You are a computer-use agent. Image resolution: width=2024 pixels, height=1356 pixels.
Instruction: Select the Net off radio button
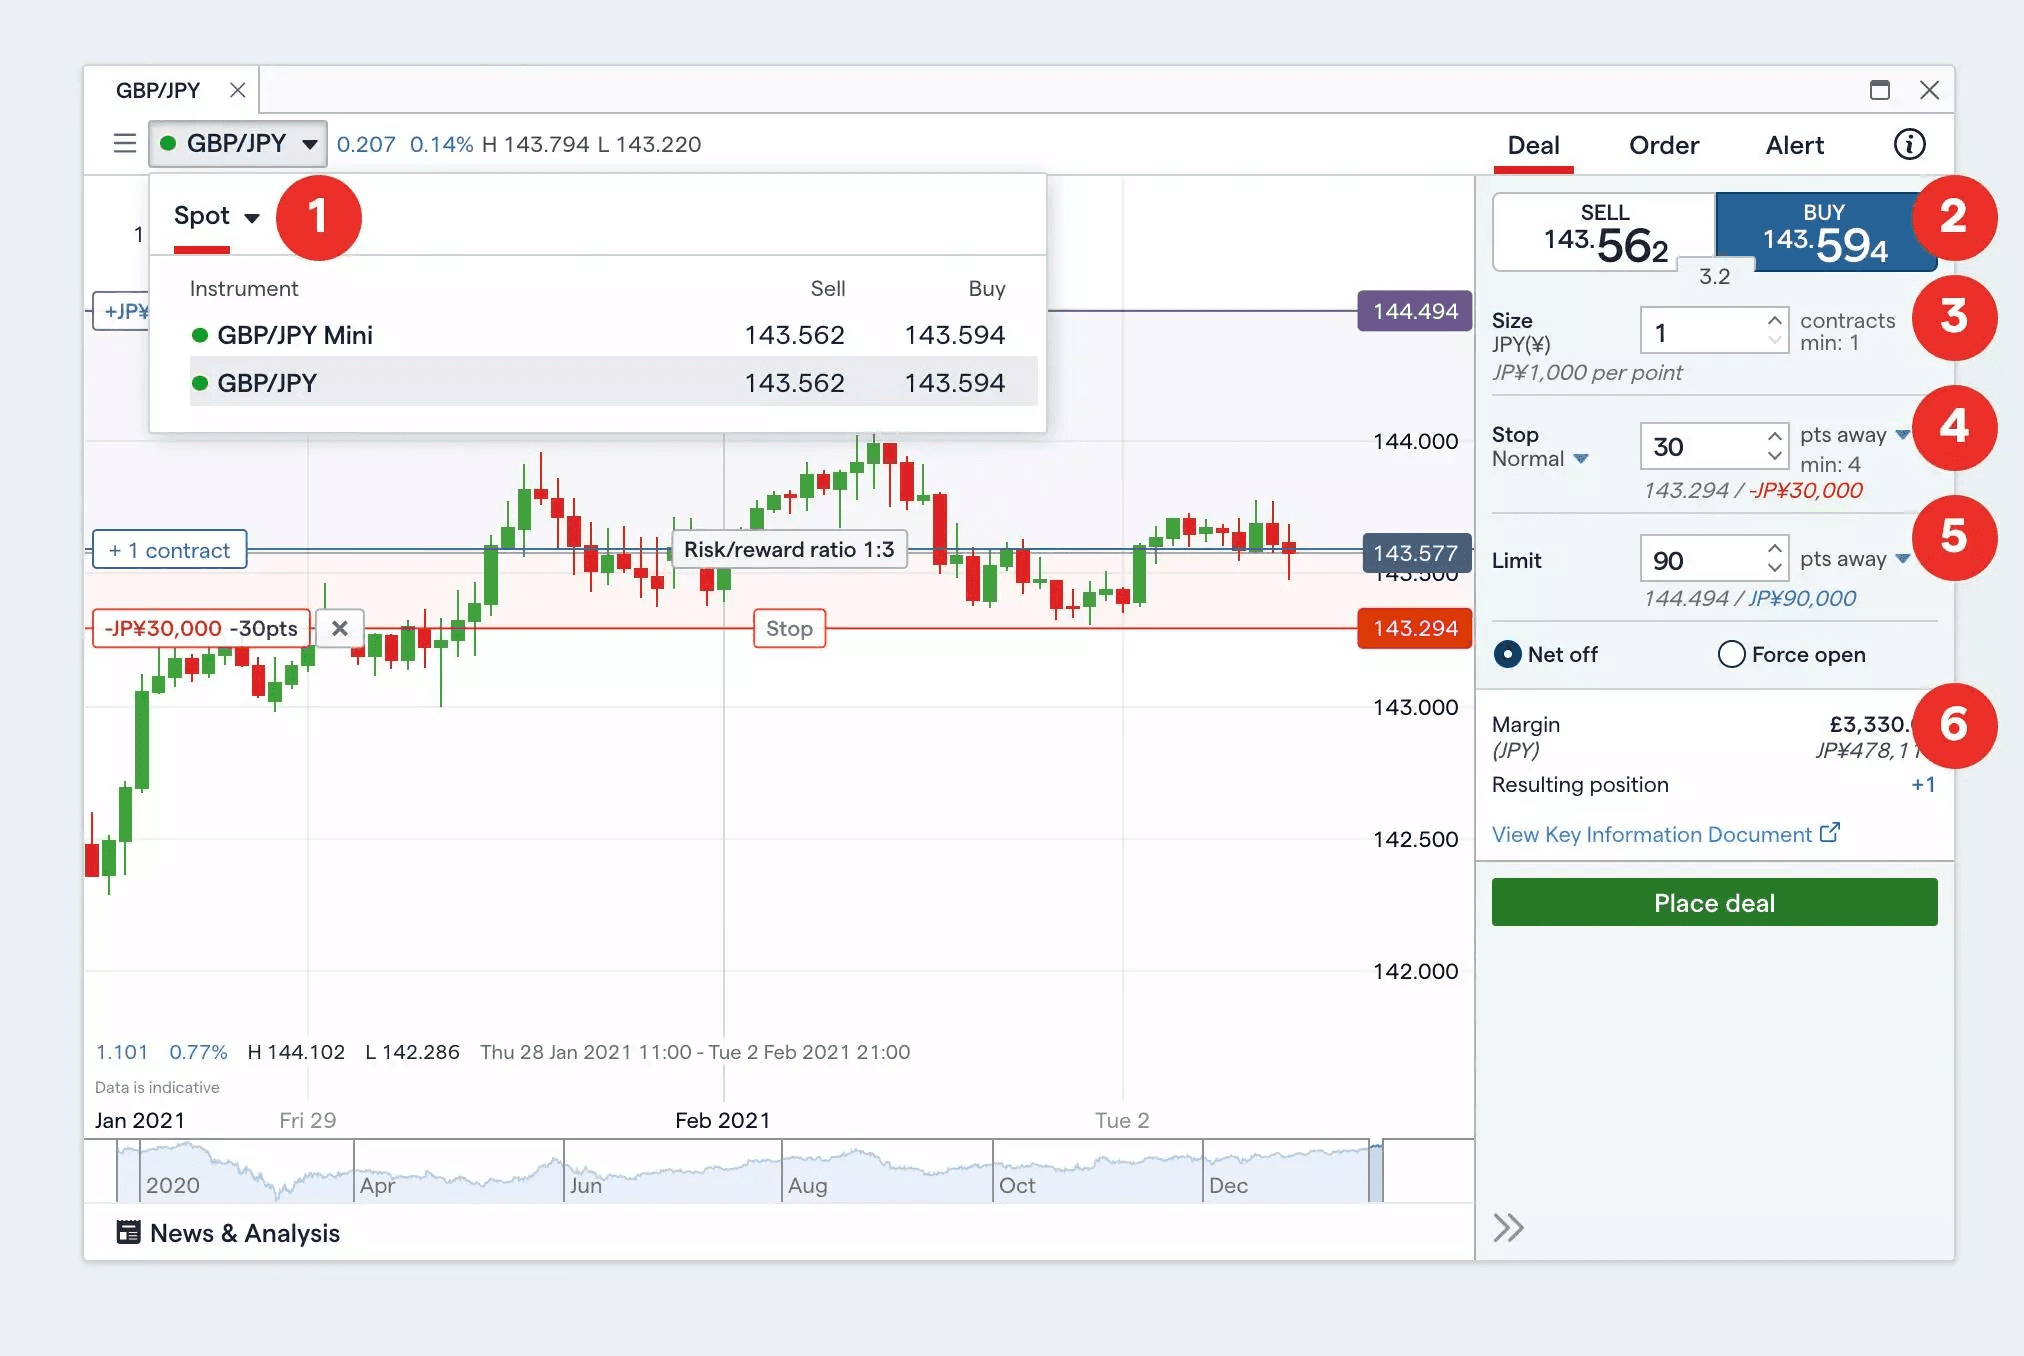pyautogui.click(x=1506, y=654)
